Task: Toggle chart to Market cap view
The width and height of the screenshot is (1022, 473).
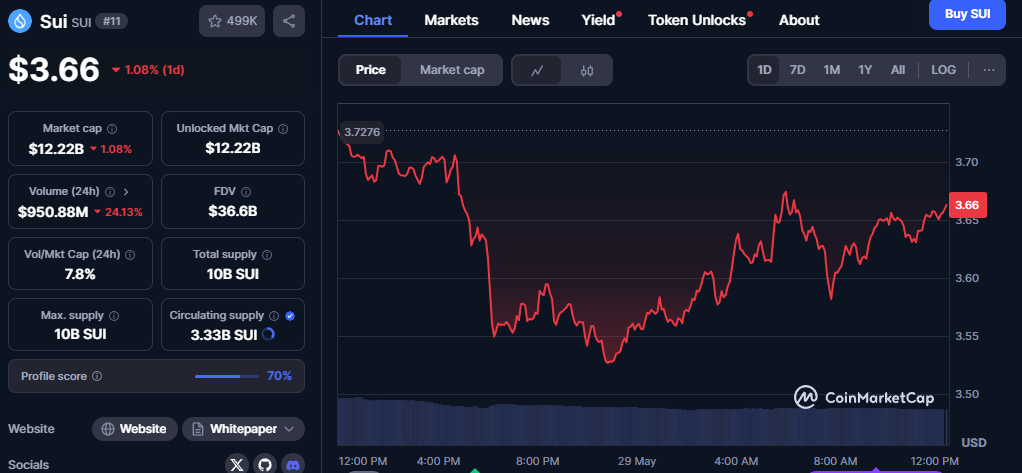Action: click(x=452, y=70)
